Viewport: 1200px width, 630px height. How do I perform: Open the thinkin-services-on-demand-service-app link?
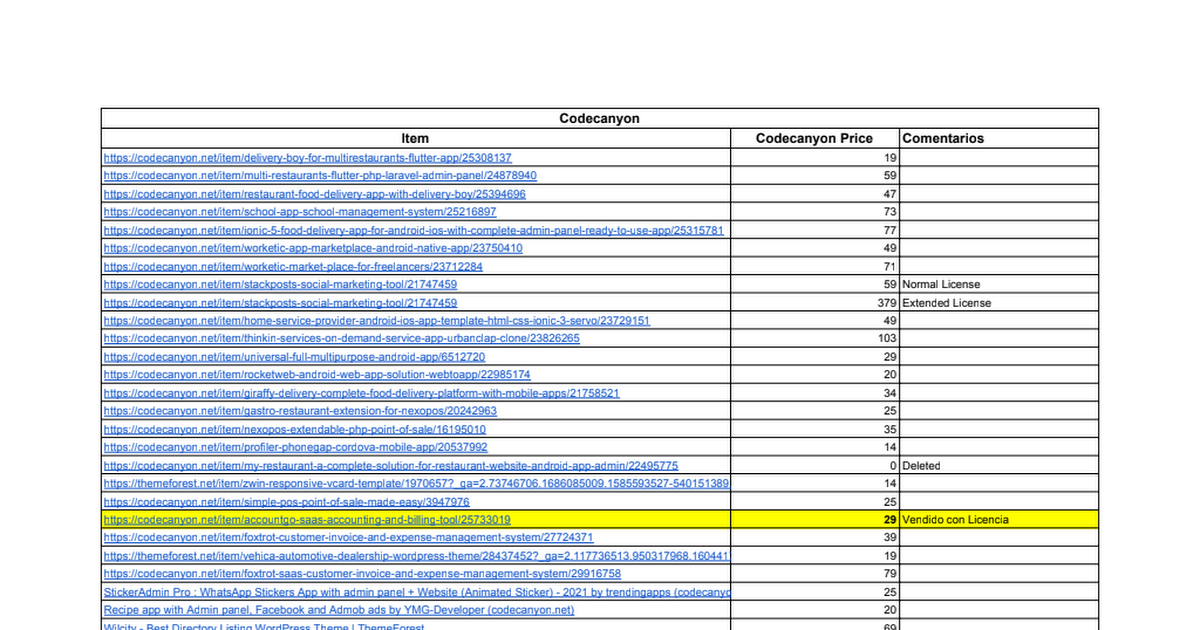pos(342,338)
